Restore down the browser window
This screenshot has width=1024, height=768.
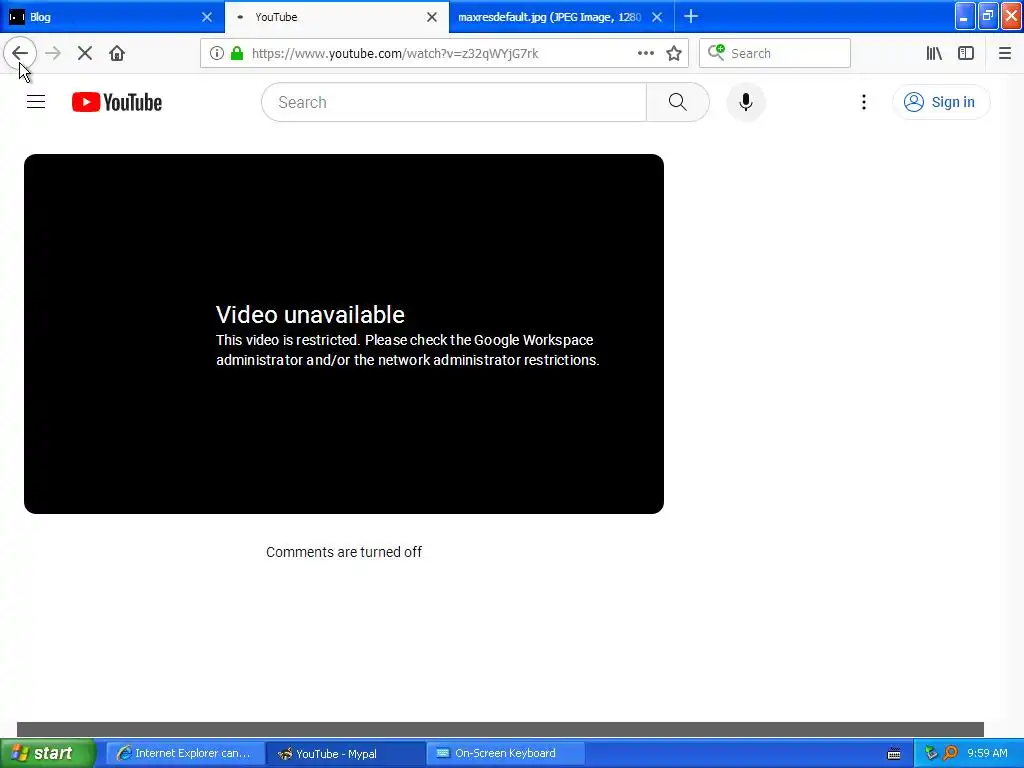(988, 16)
